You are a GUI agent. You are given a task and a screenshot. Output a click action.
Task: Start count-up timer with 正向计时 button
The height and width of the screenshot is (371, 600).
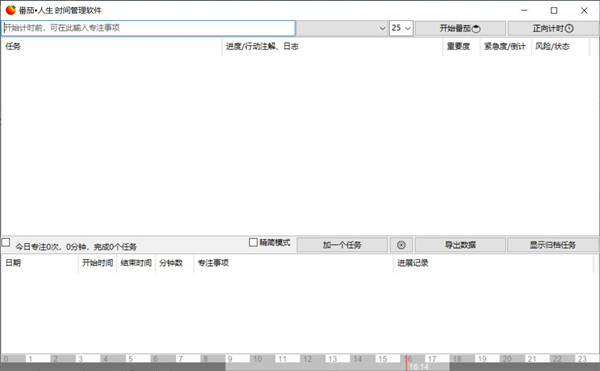pos(553,28)
